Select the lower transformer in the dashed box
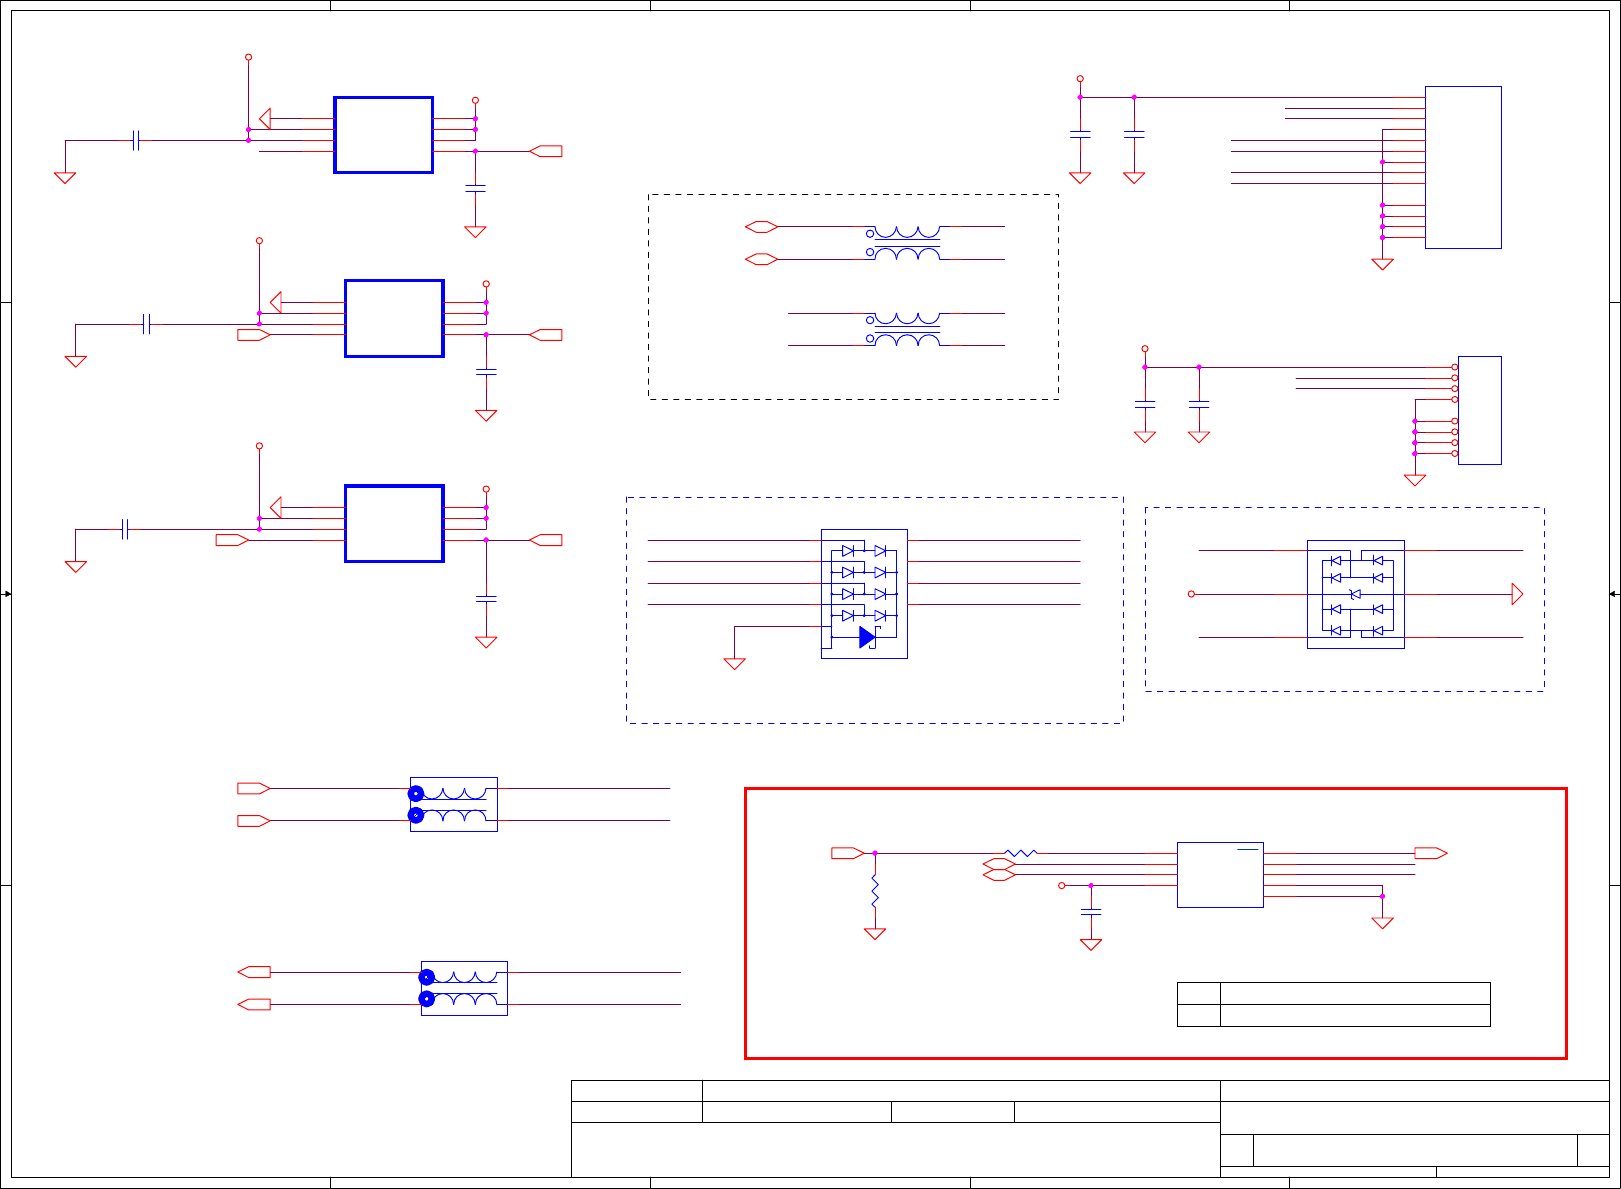Image resolution: width=1621 pixels, height=1189 pixels. tap(904, 329)
